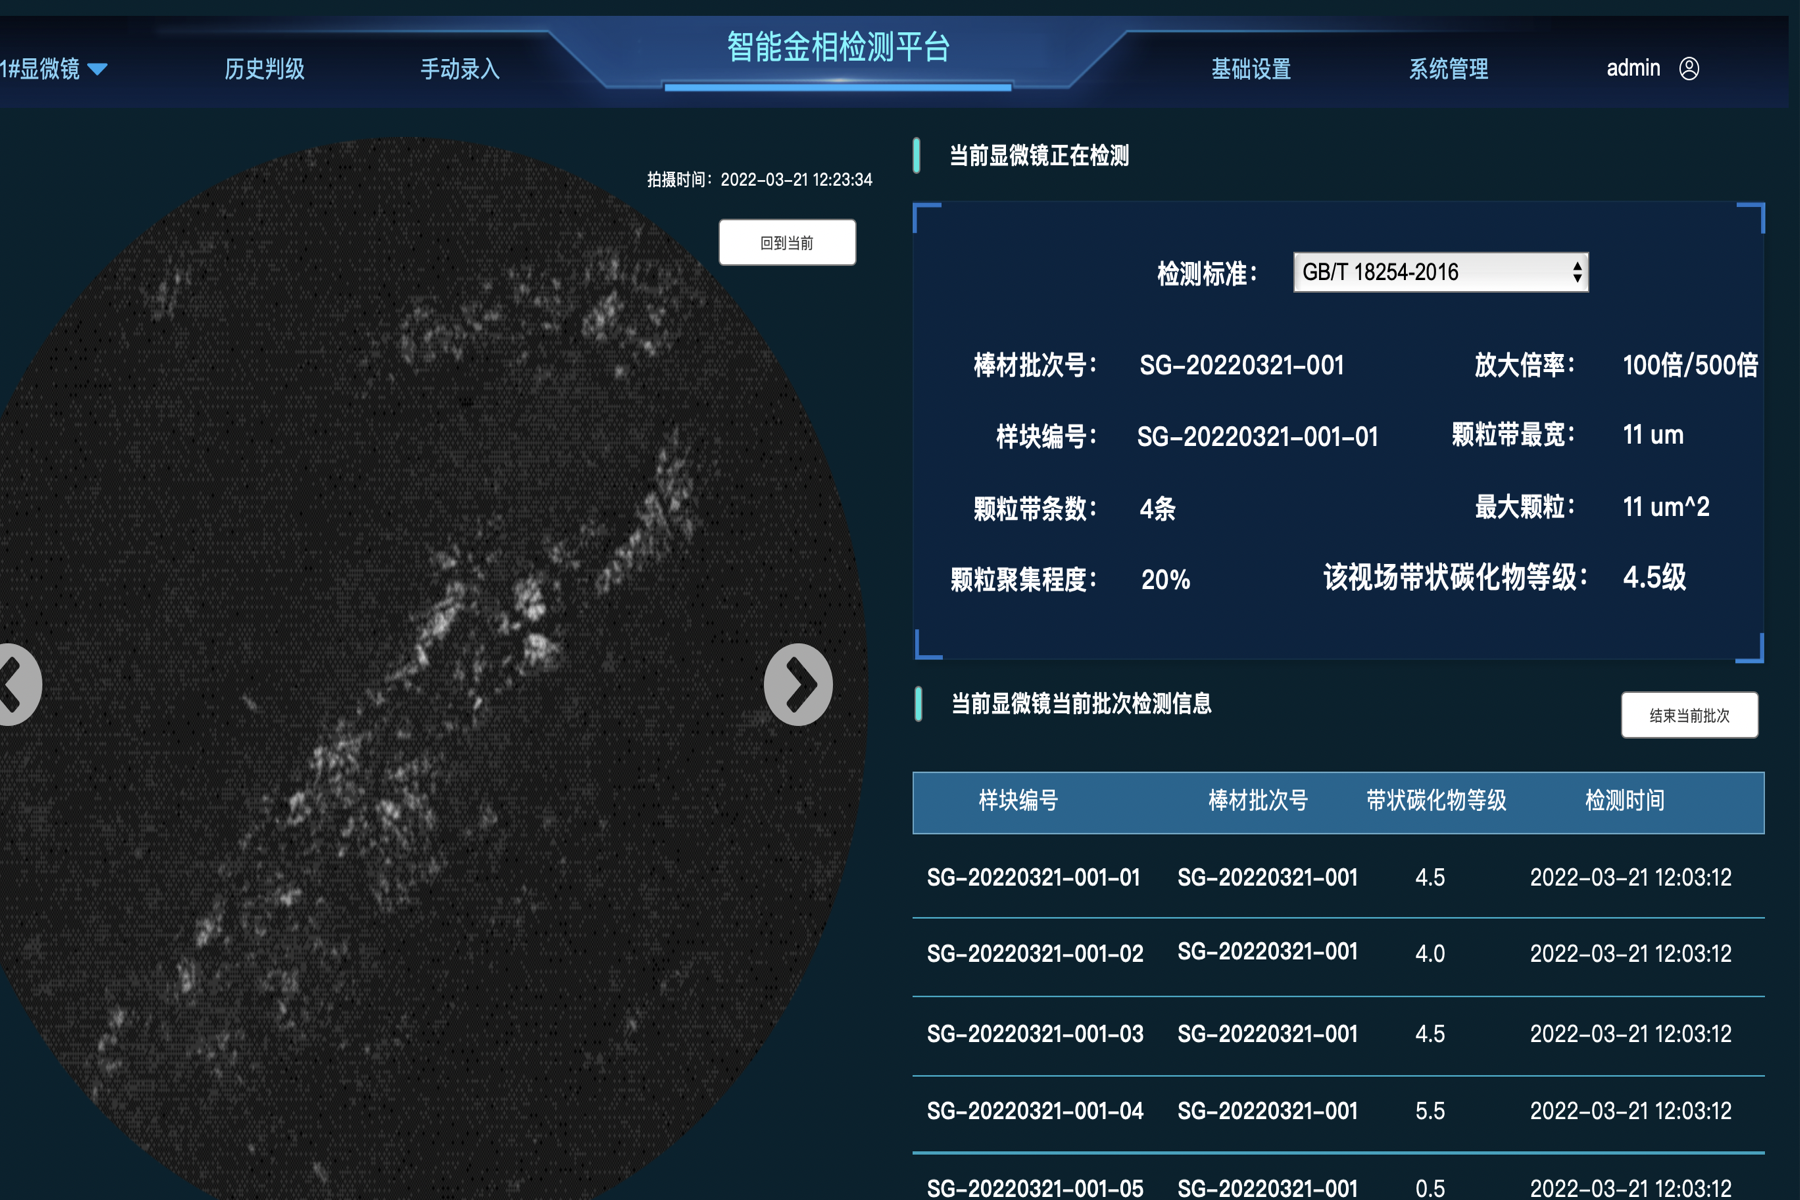This screenshot has width=1800, height=1200.
Task: Click the admin username label
Action: (1632, 68)
